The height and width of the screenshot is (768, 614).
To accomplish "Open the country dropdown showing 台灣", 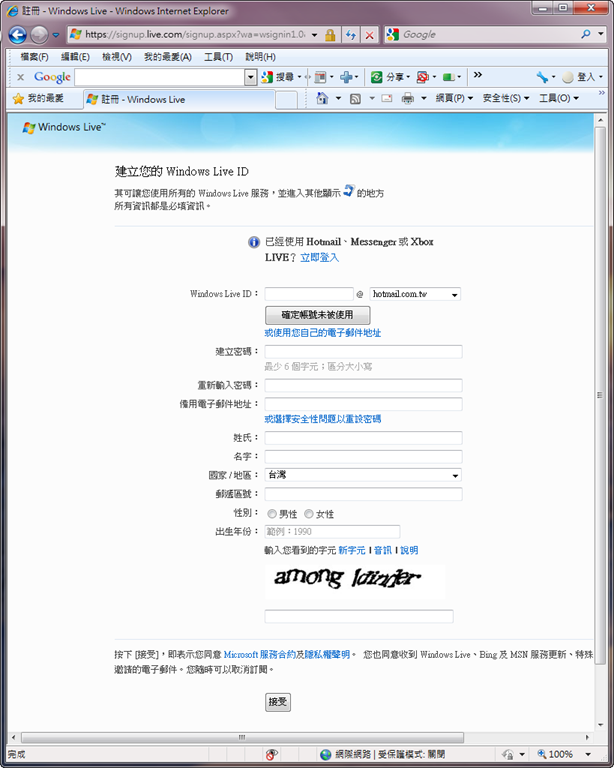I will click(363, 475).
